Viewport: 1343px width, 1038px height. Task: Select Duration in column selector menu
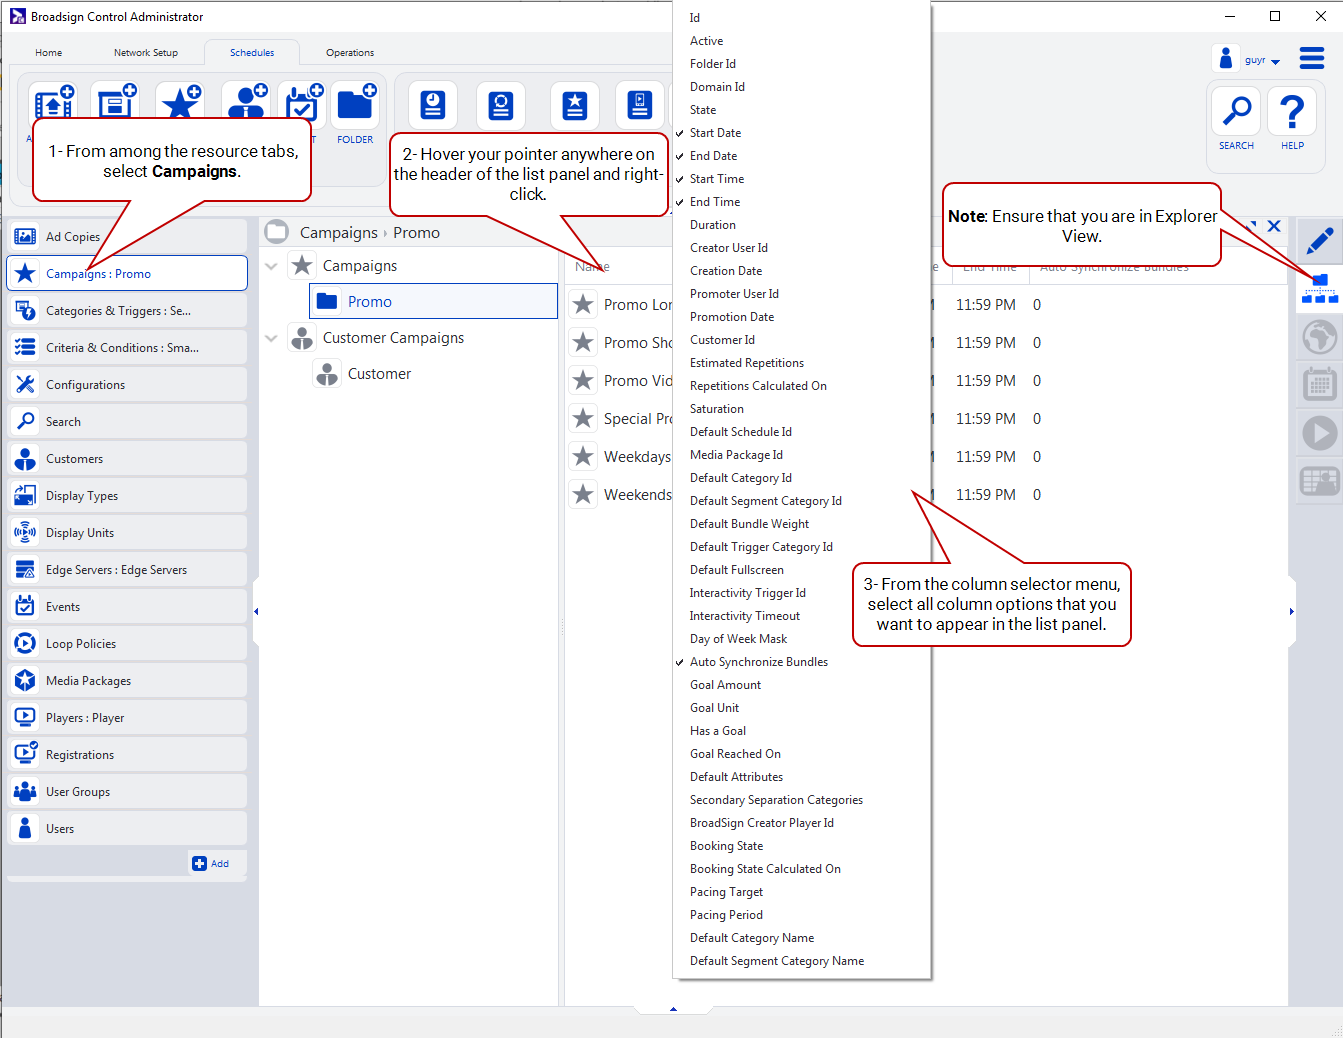pos(712,225)
